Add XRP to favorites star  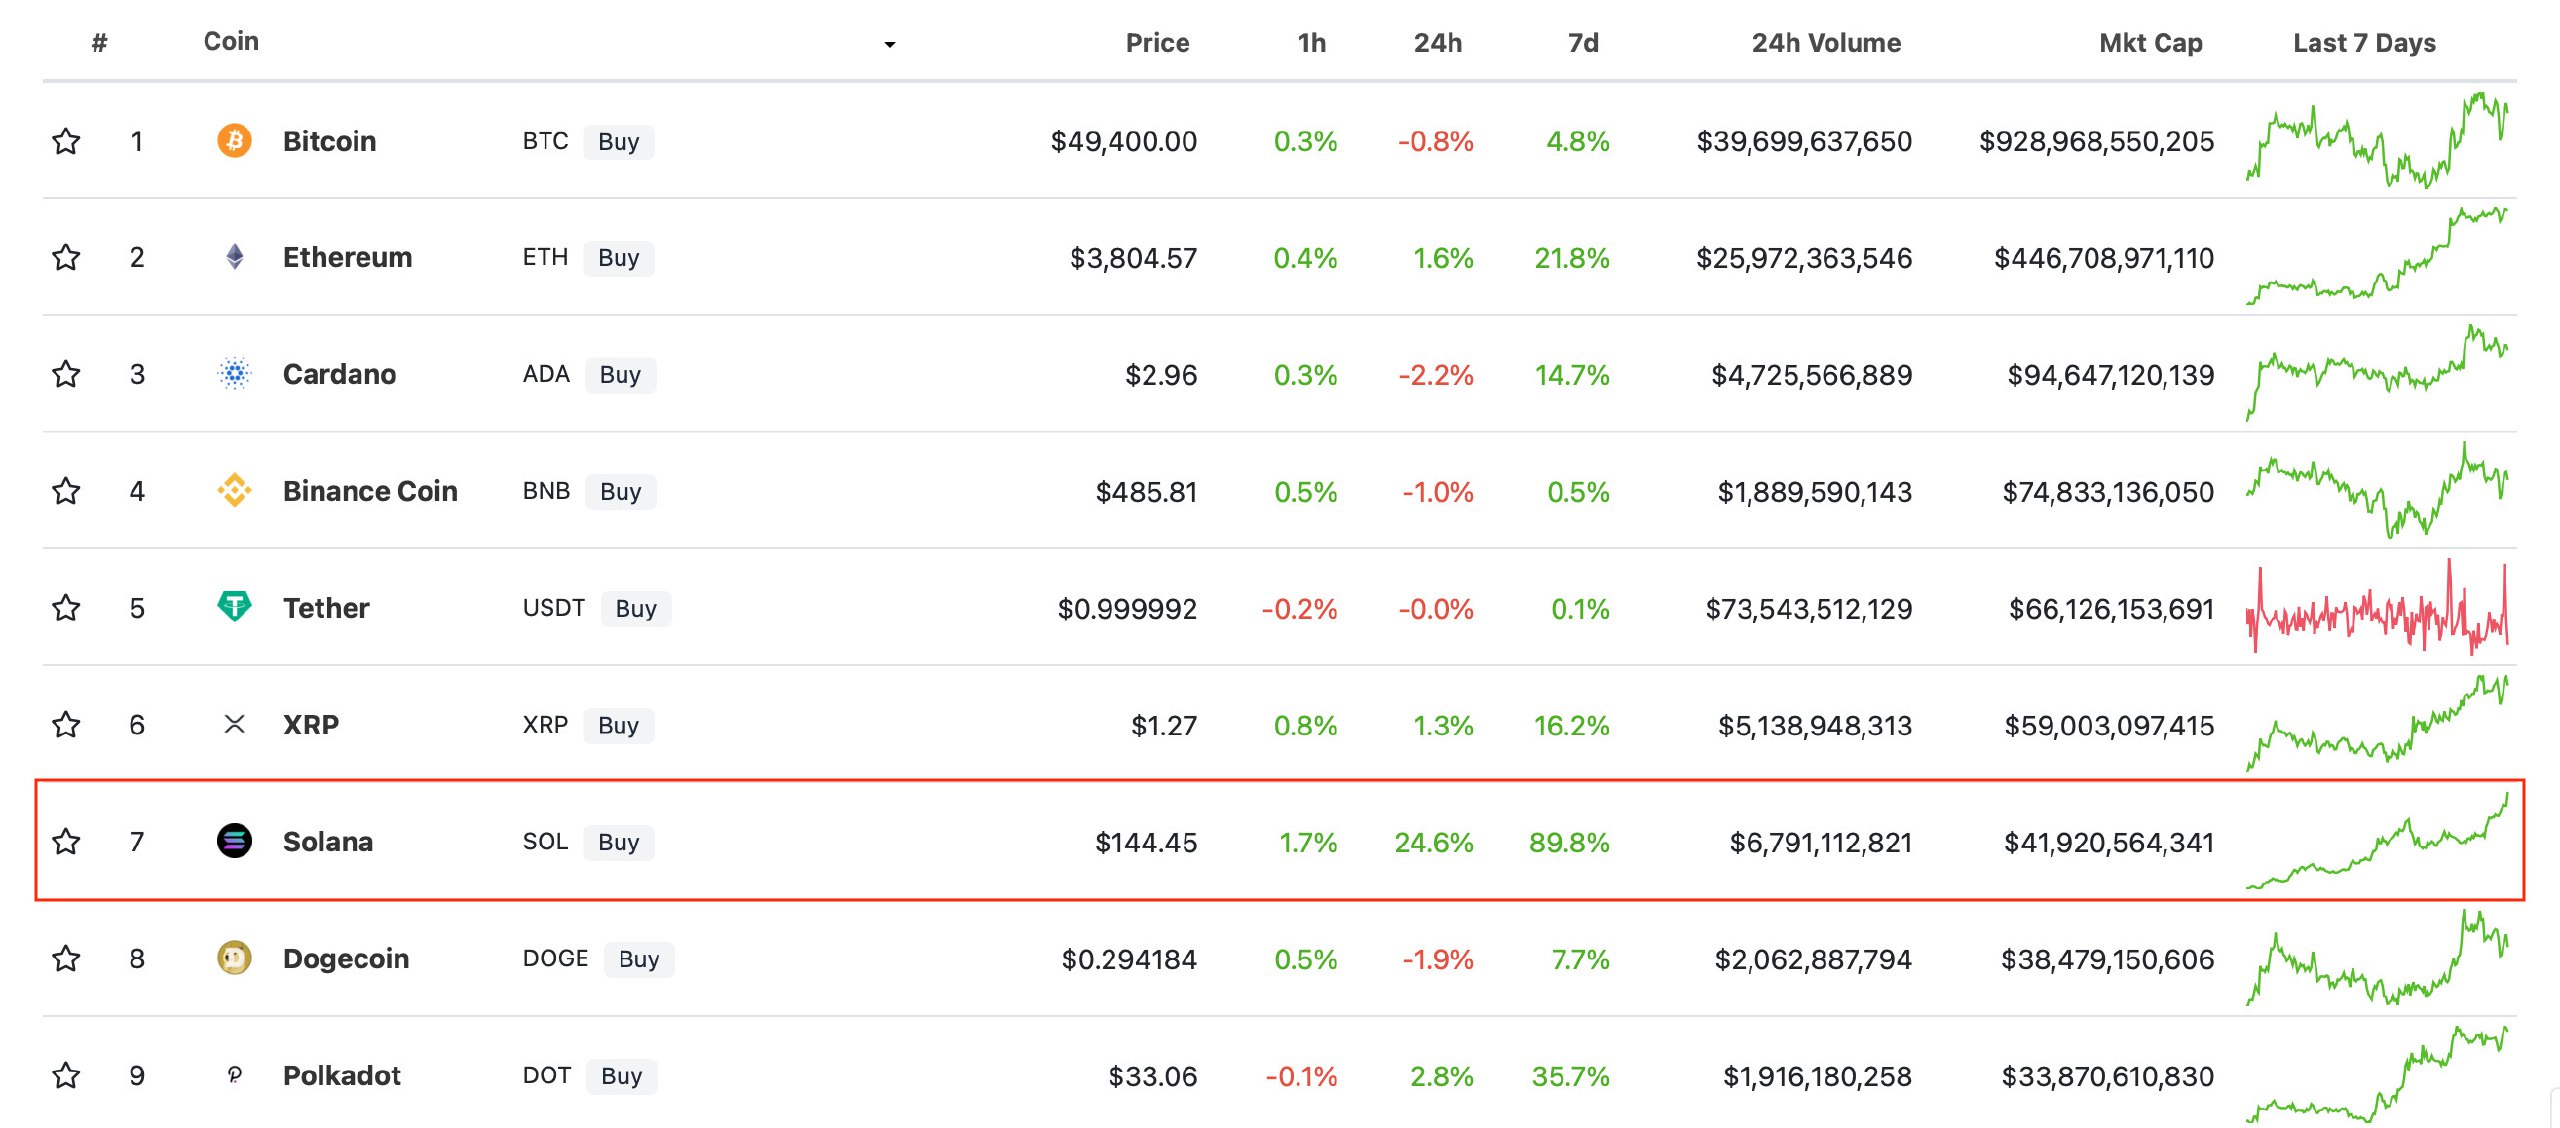coord(66,724)
